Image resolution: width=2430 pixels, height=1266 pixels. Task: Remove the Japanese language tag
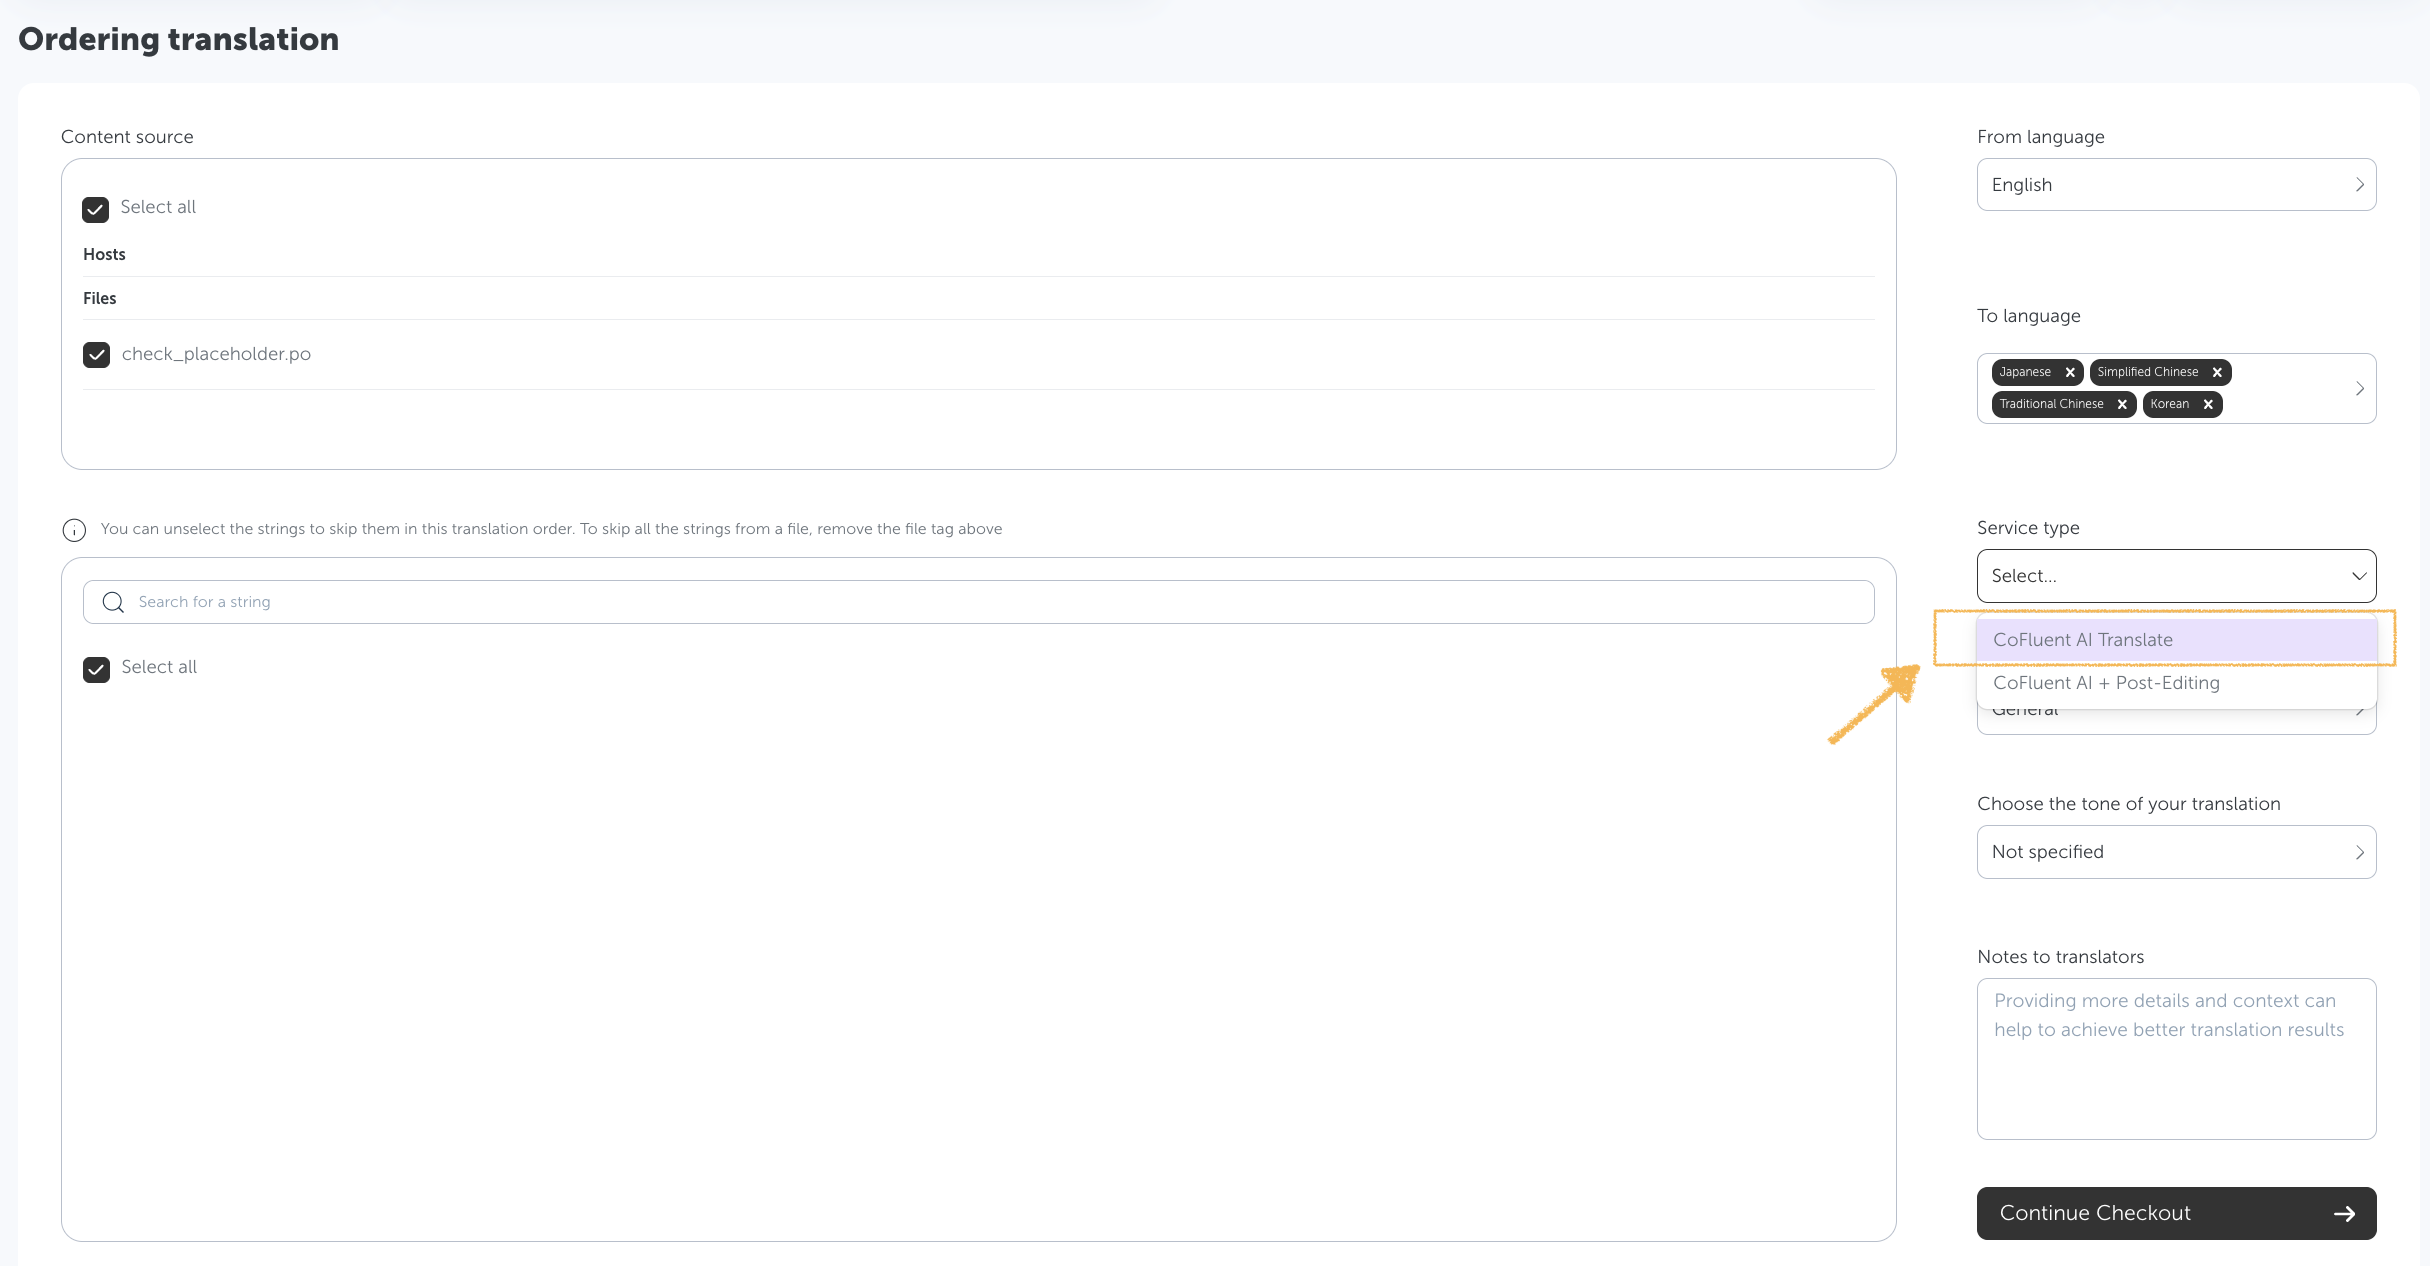[x=2070, y=372]
